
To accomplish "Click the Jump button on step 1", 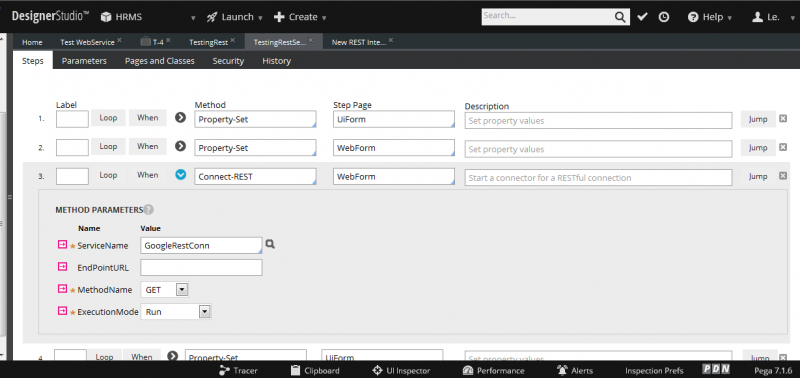I will coord(758,119).
